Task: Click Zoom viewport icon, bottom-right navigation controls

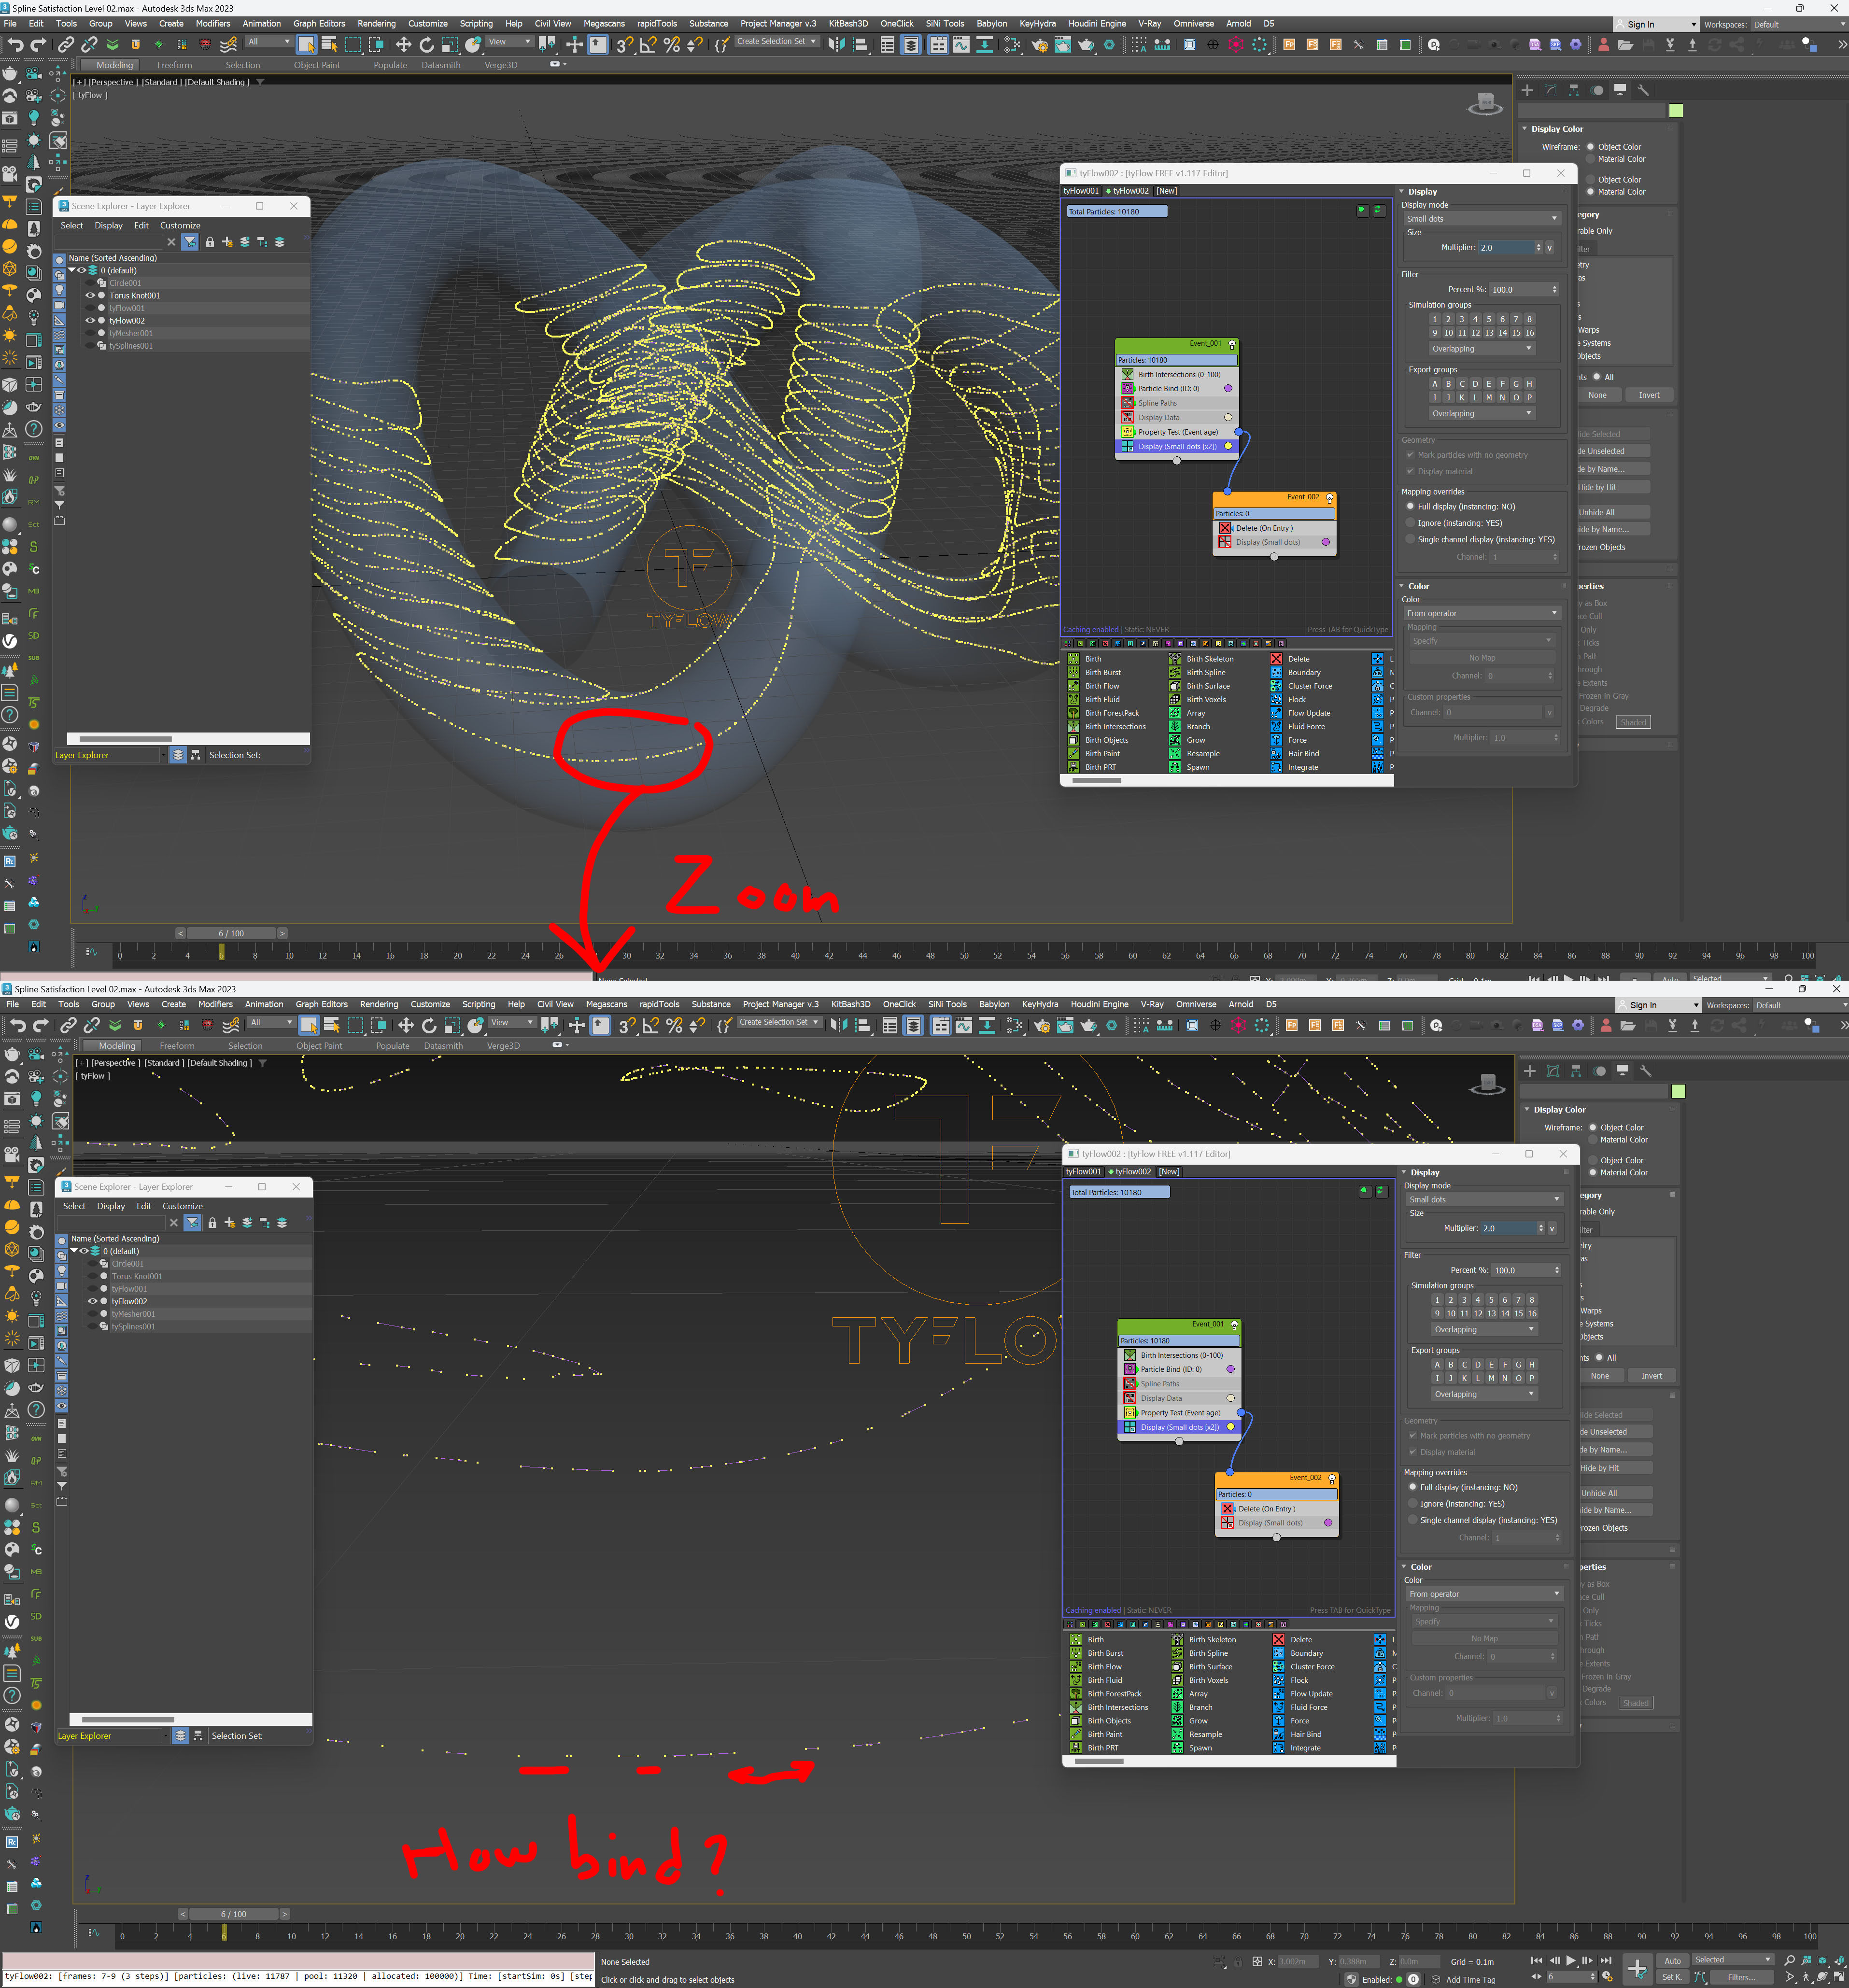Action: [x=1789, y=1960]
